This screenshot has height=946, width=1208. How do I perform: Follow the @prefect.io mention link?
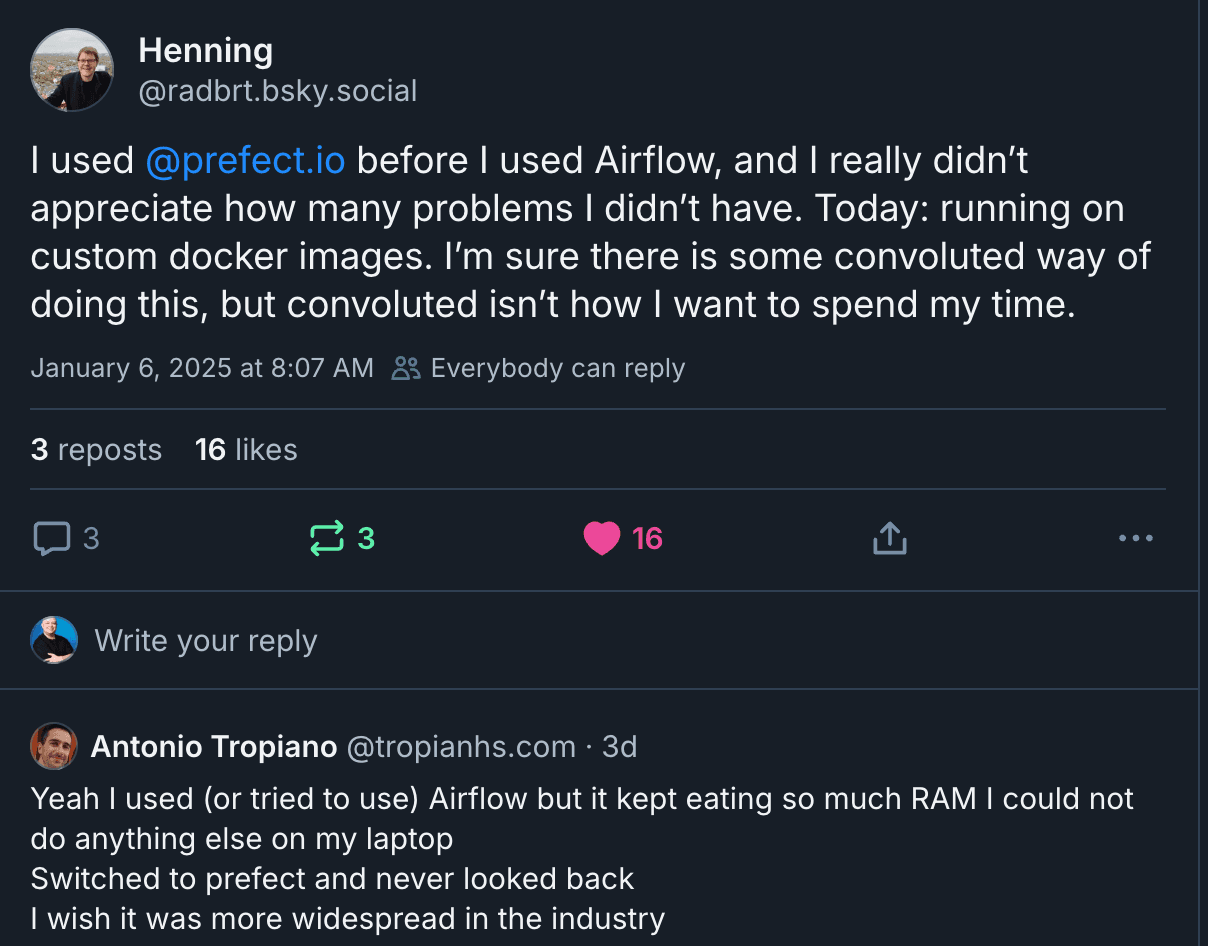click(x=245, y=161)
